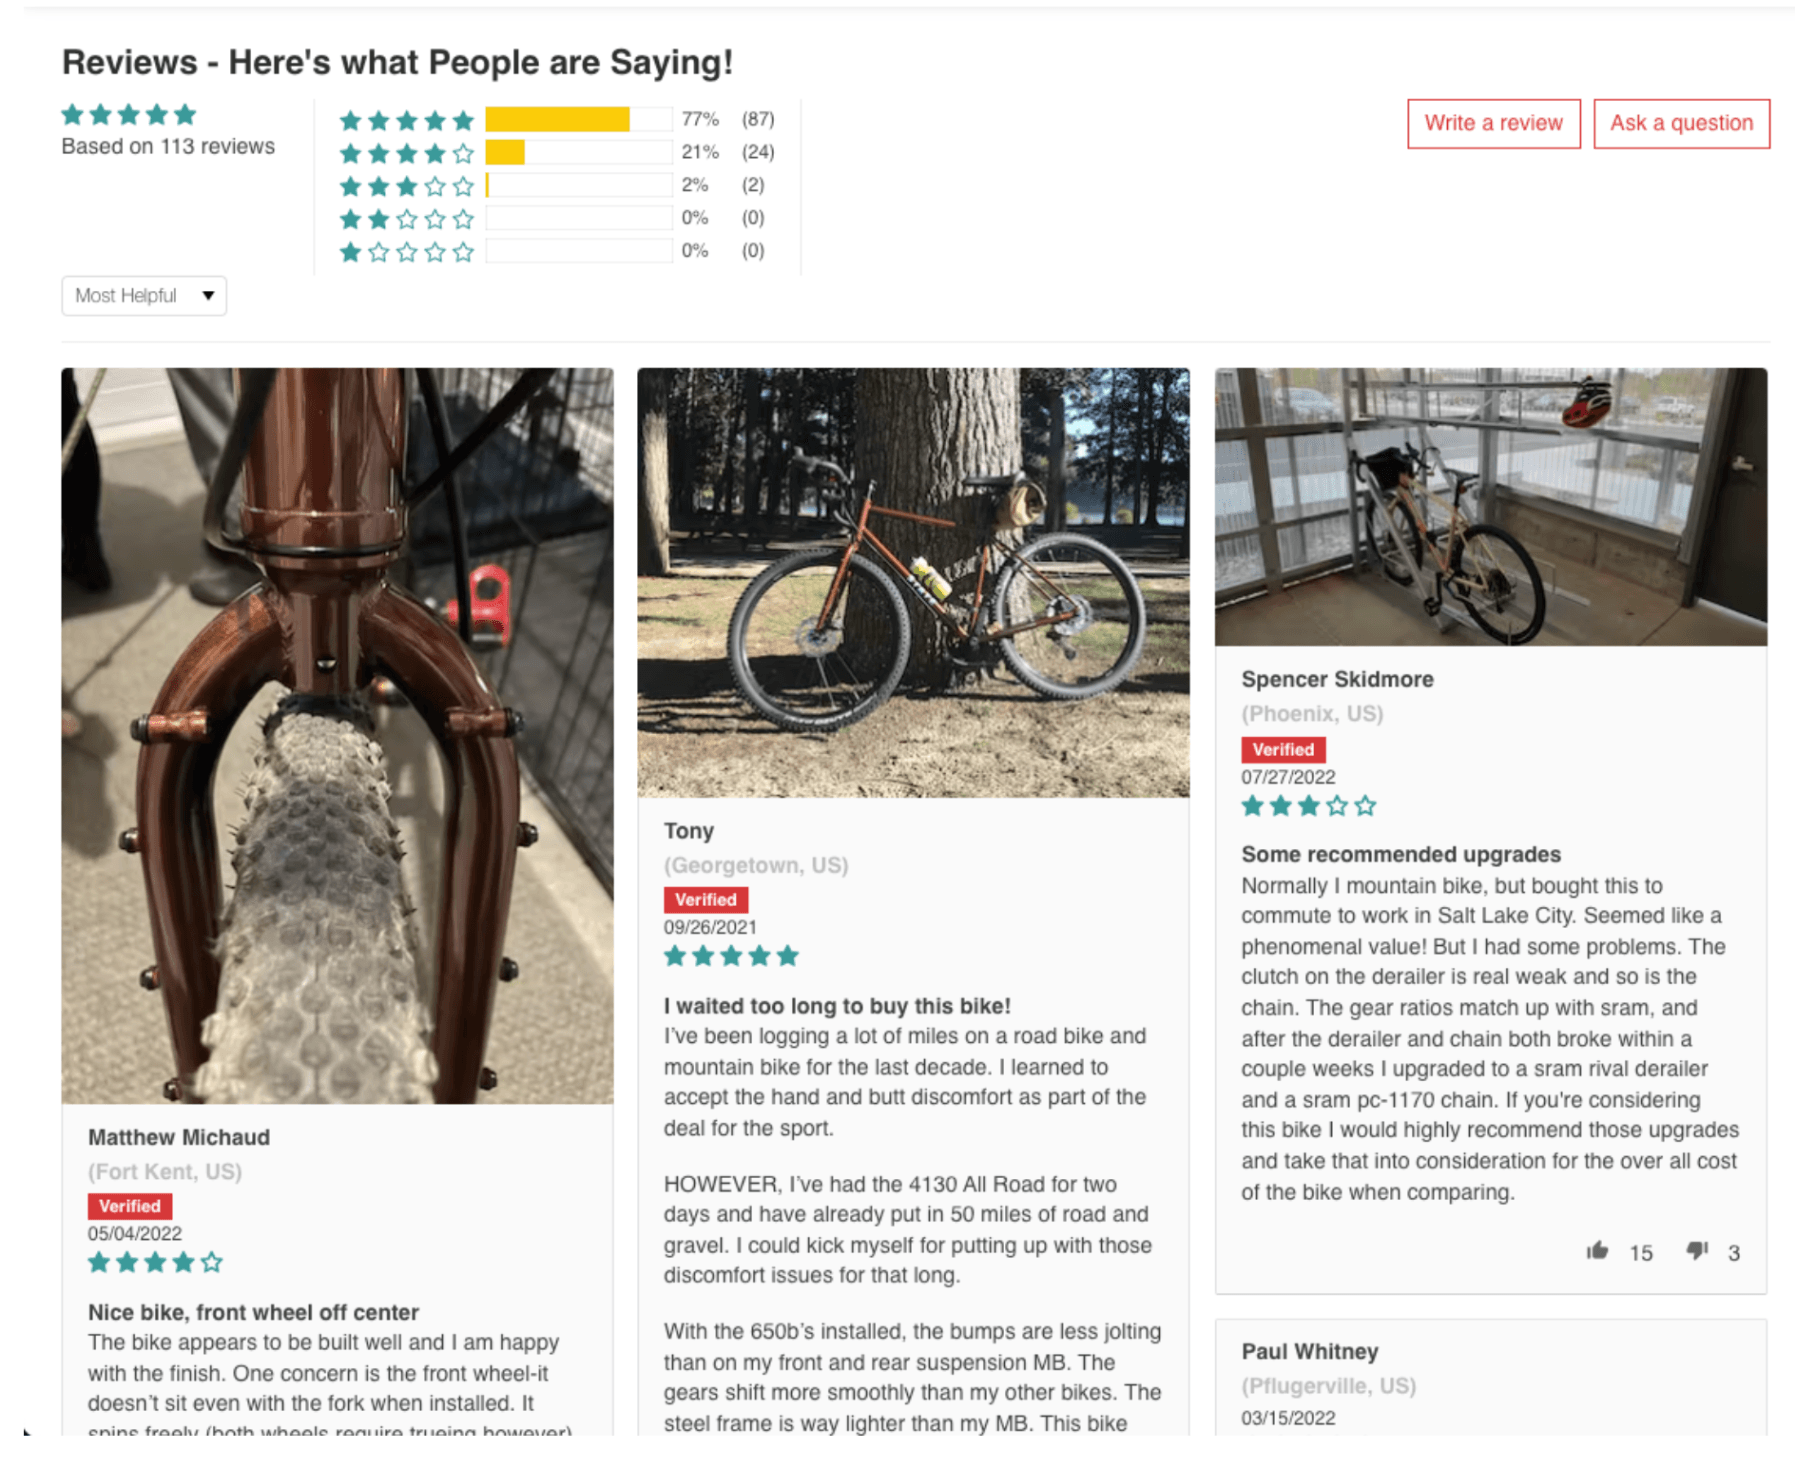Viewport: 1795px width, 1464px height.
Task: Click the Ask a question button
Action: (x=1680, y=123)
